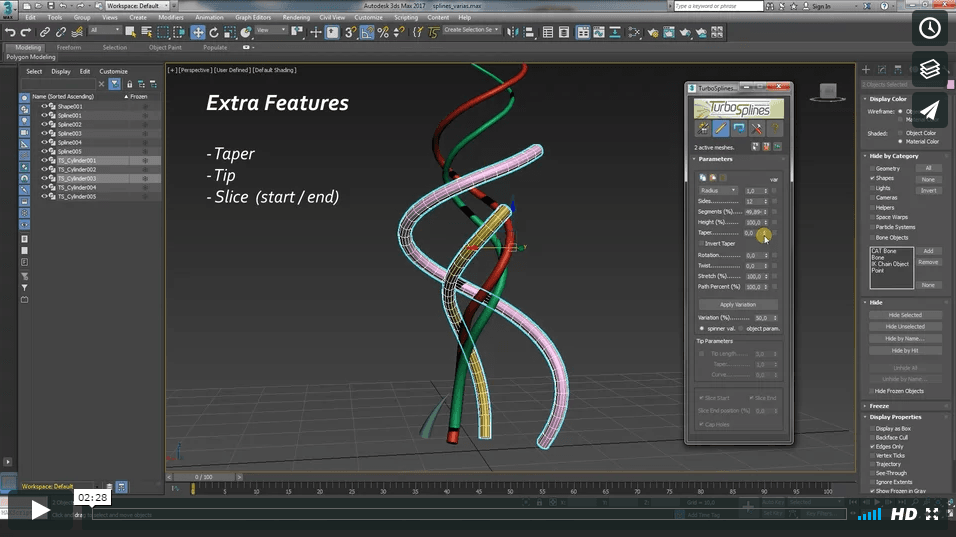Screen dimensions: 956x537
Task: Select the spinner val. radio button
Action: [702, 329]
